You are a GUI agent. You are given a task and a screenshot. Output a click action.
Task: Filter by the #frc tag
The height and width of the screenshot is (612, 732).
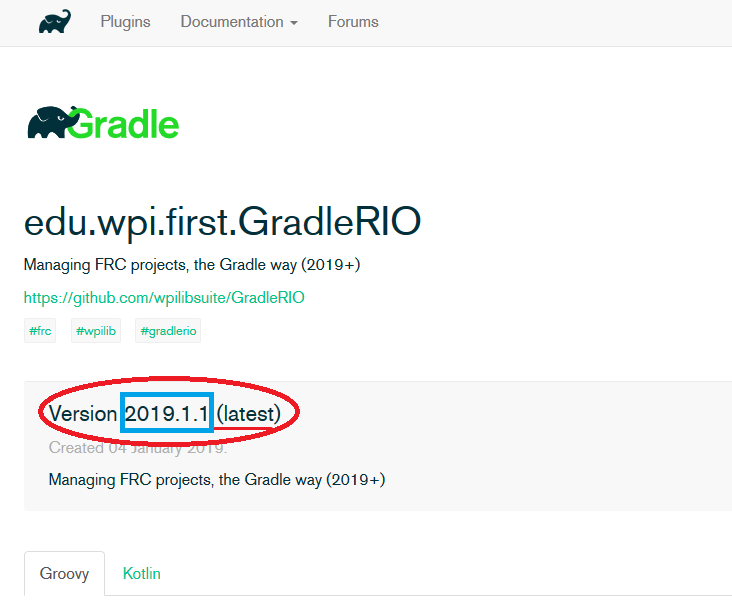click(41, 331)
